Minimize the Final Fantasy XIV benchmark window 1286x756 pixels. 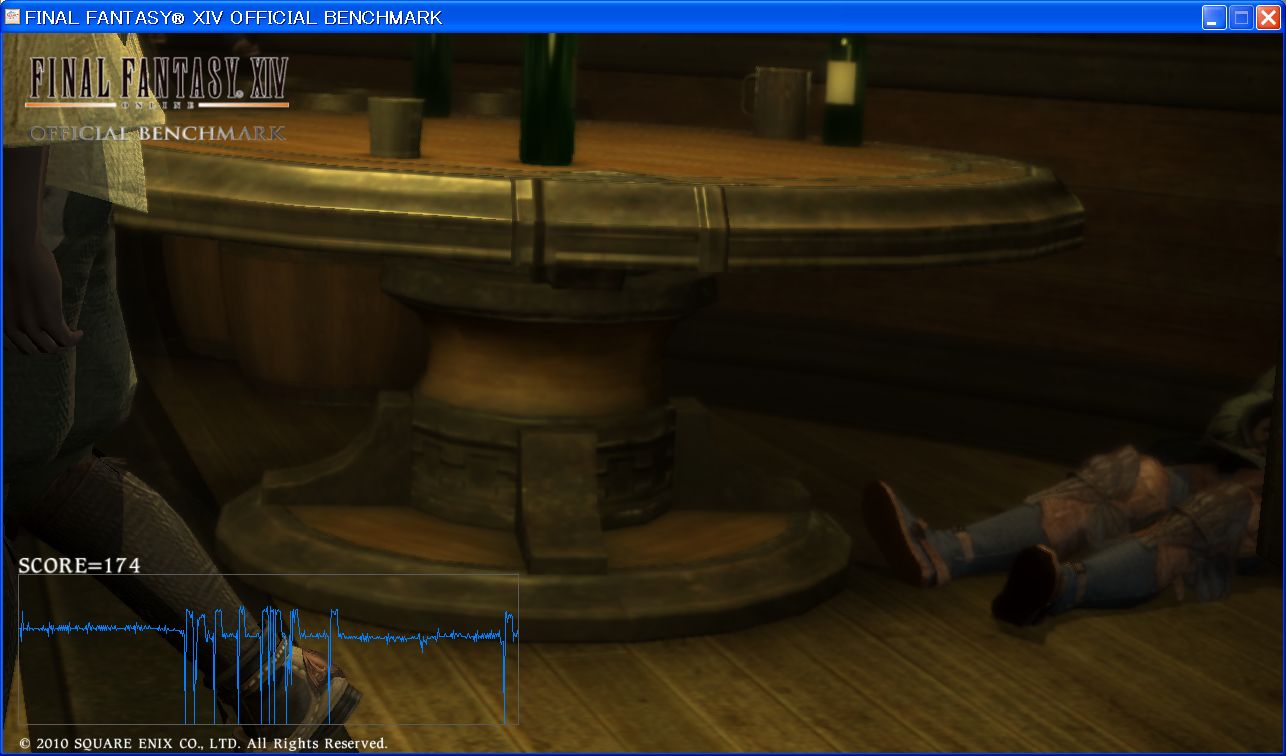click(1214, 17)
